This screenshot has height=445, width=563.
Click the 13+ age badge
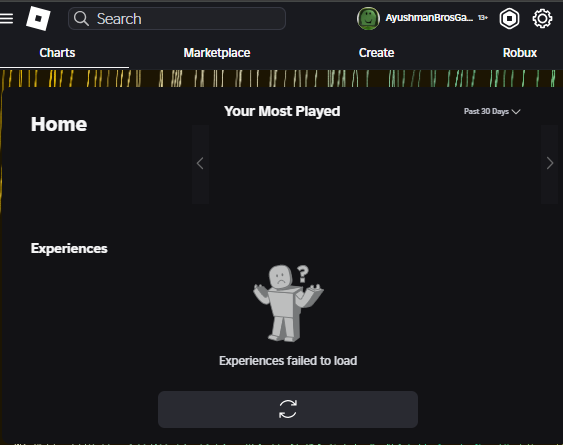(483, 18)
